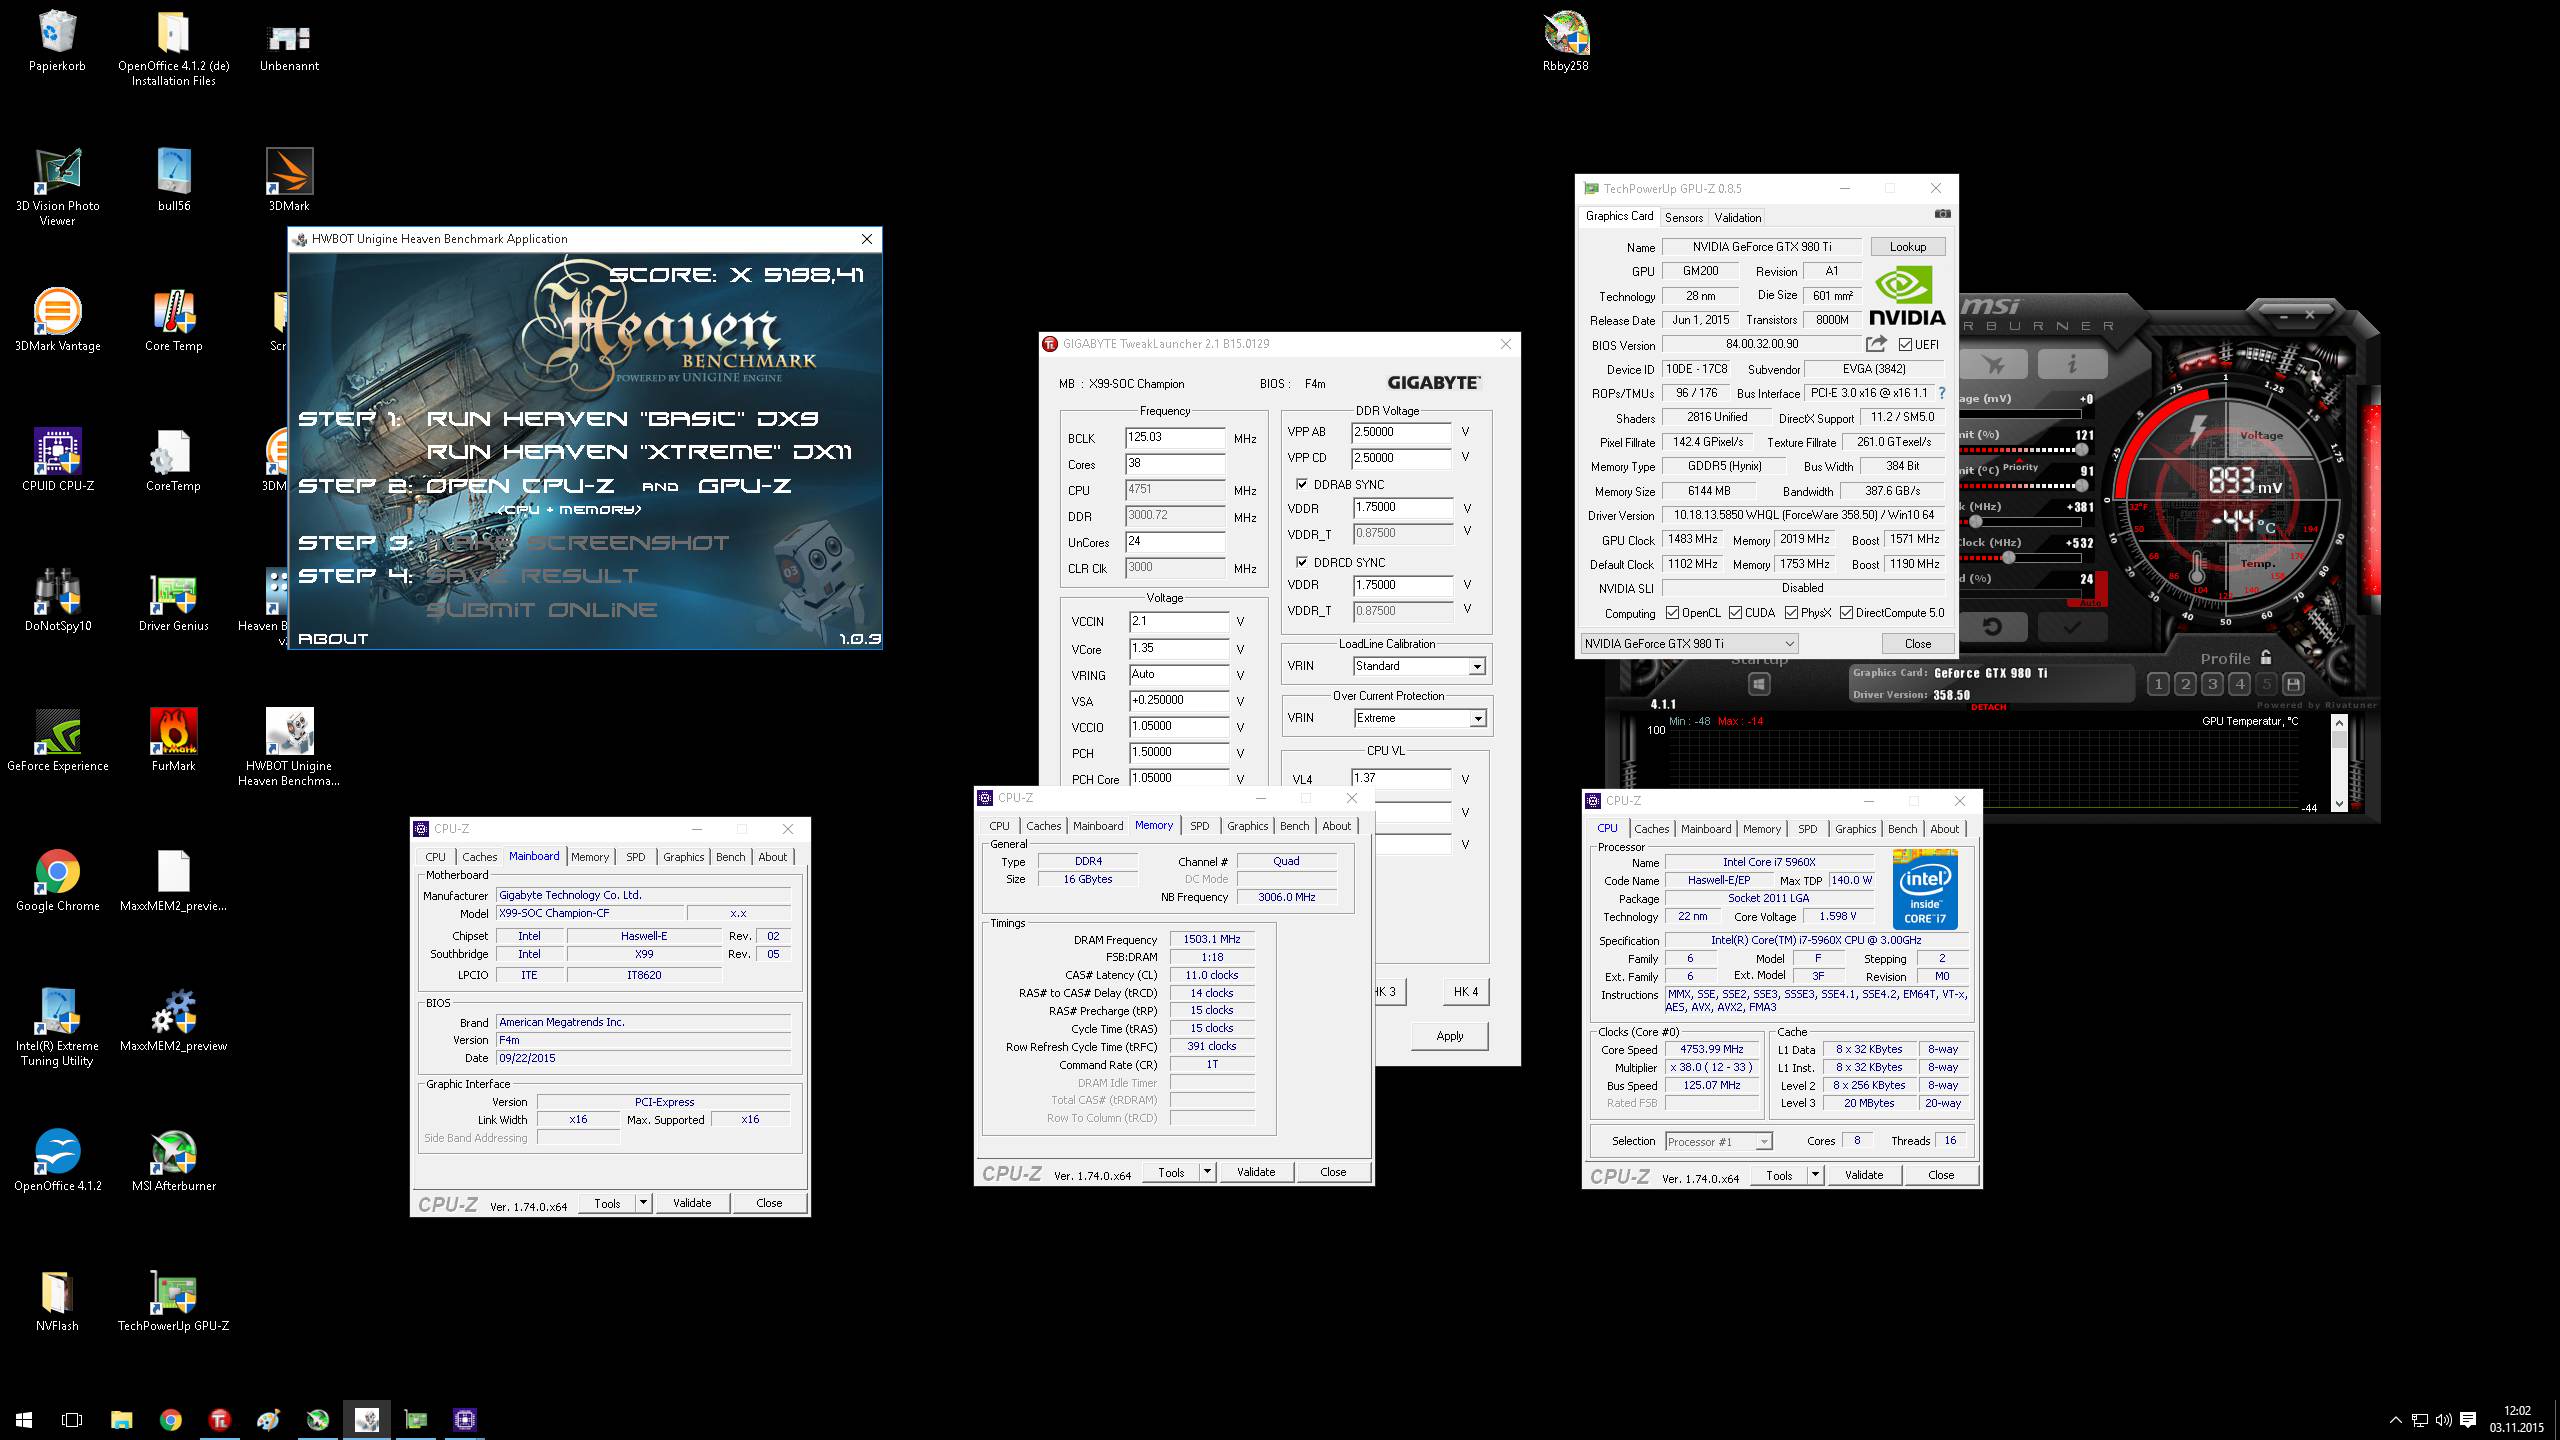Open the Action Center notification icon
This screenshot has width=2560, height=1440.
(x=2468, y=1419)
